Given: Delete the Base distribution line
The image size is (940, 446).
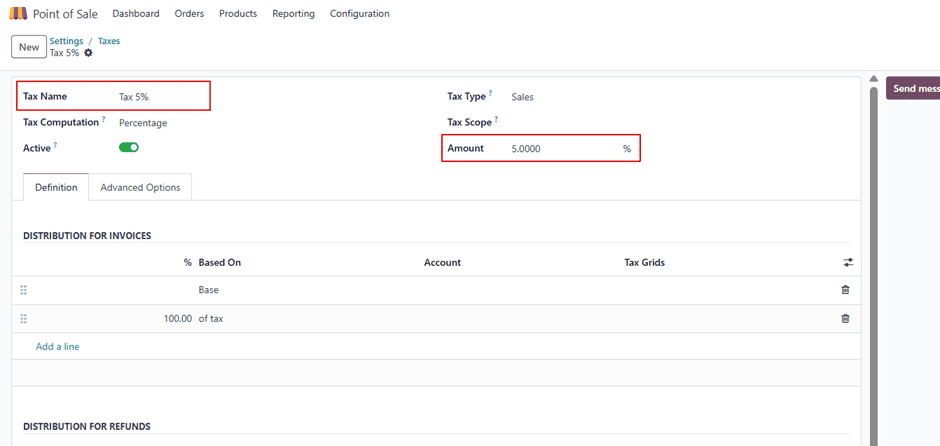Looking at the screenshot, I should pos(845,290).
